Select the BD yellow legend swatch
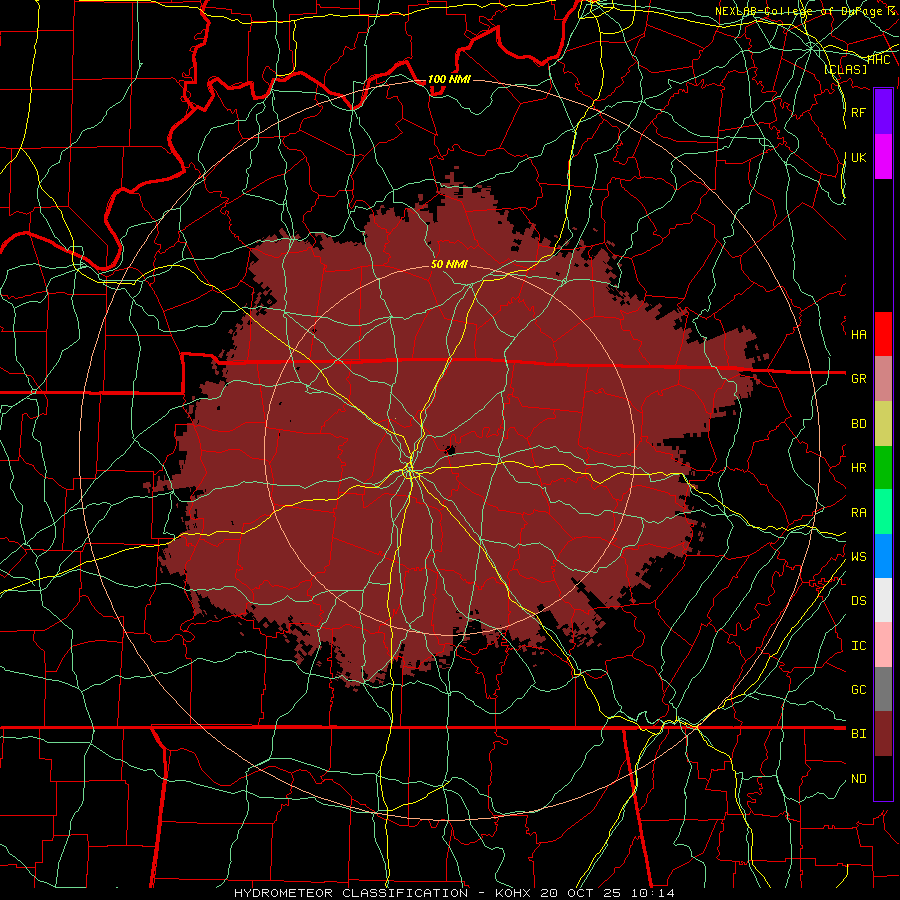This screenshot has width=900, height=900. click(x=883, y=423)
